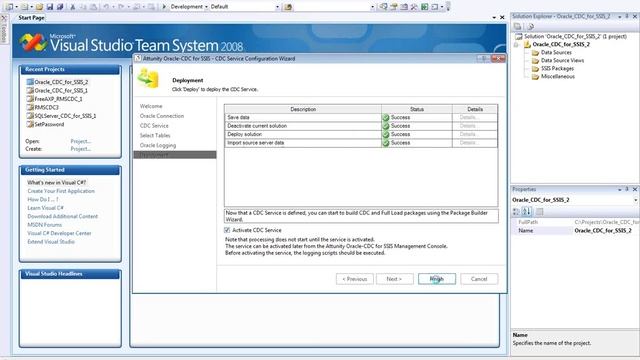Click the Open Project link
The width and height of the screenshot is (640, 360).
[x=80, y=141]
